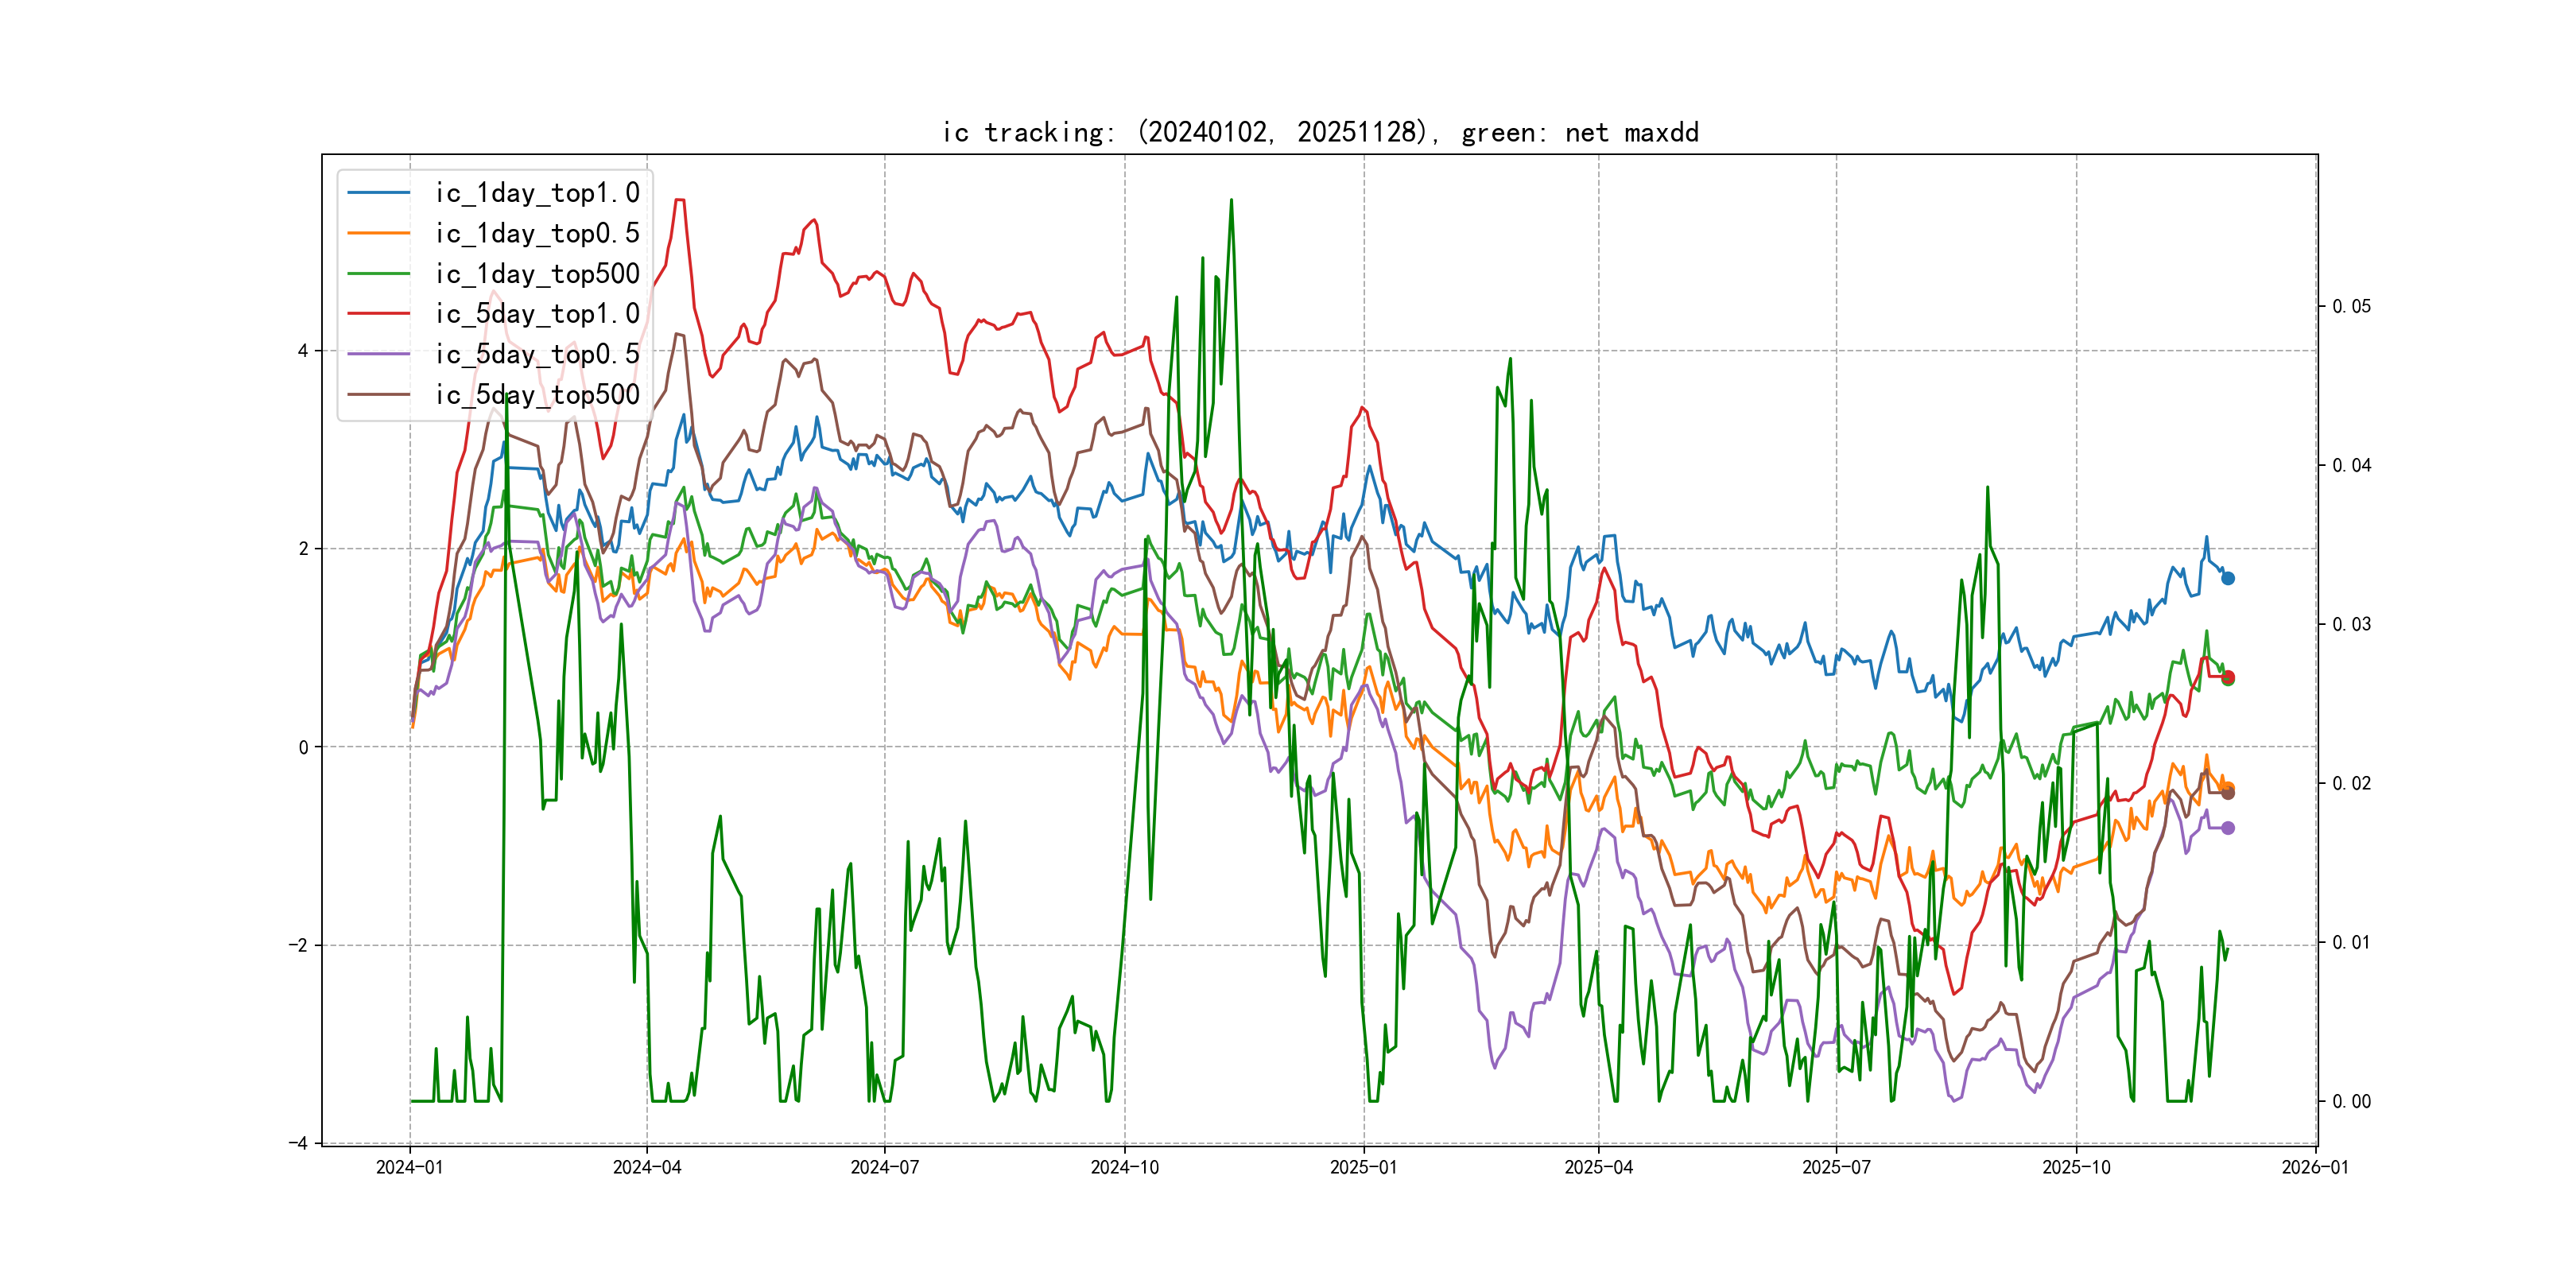Viewport: 2576px width, 1288px height.
Task: Click the ic_5day_top0.5 legend label
Action: tap(537, 354)
